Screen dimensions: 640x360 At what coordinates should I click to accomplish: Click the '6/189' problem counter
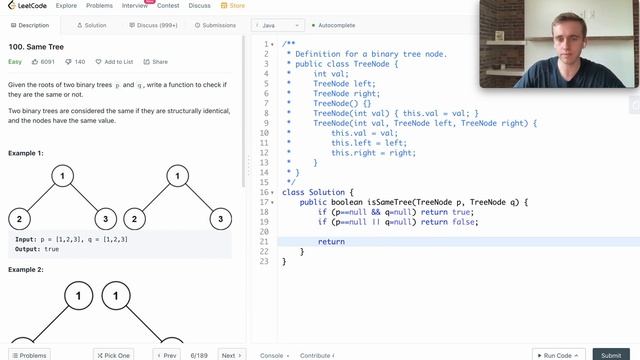tap(199, 356)
